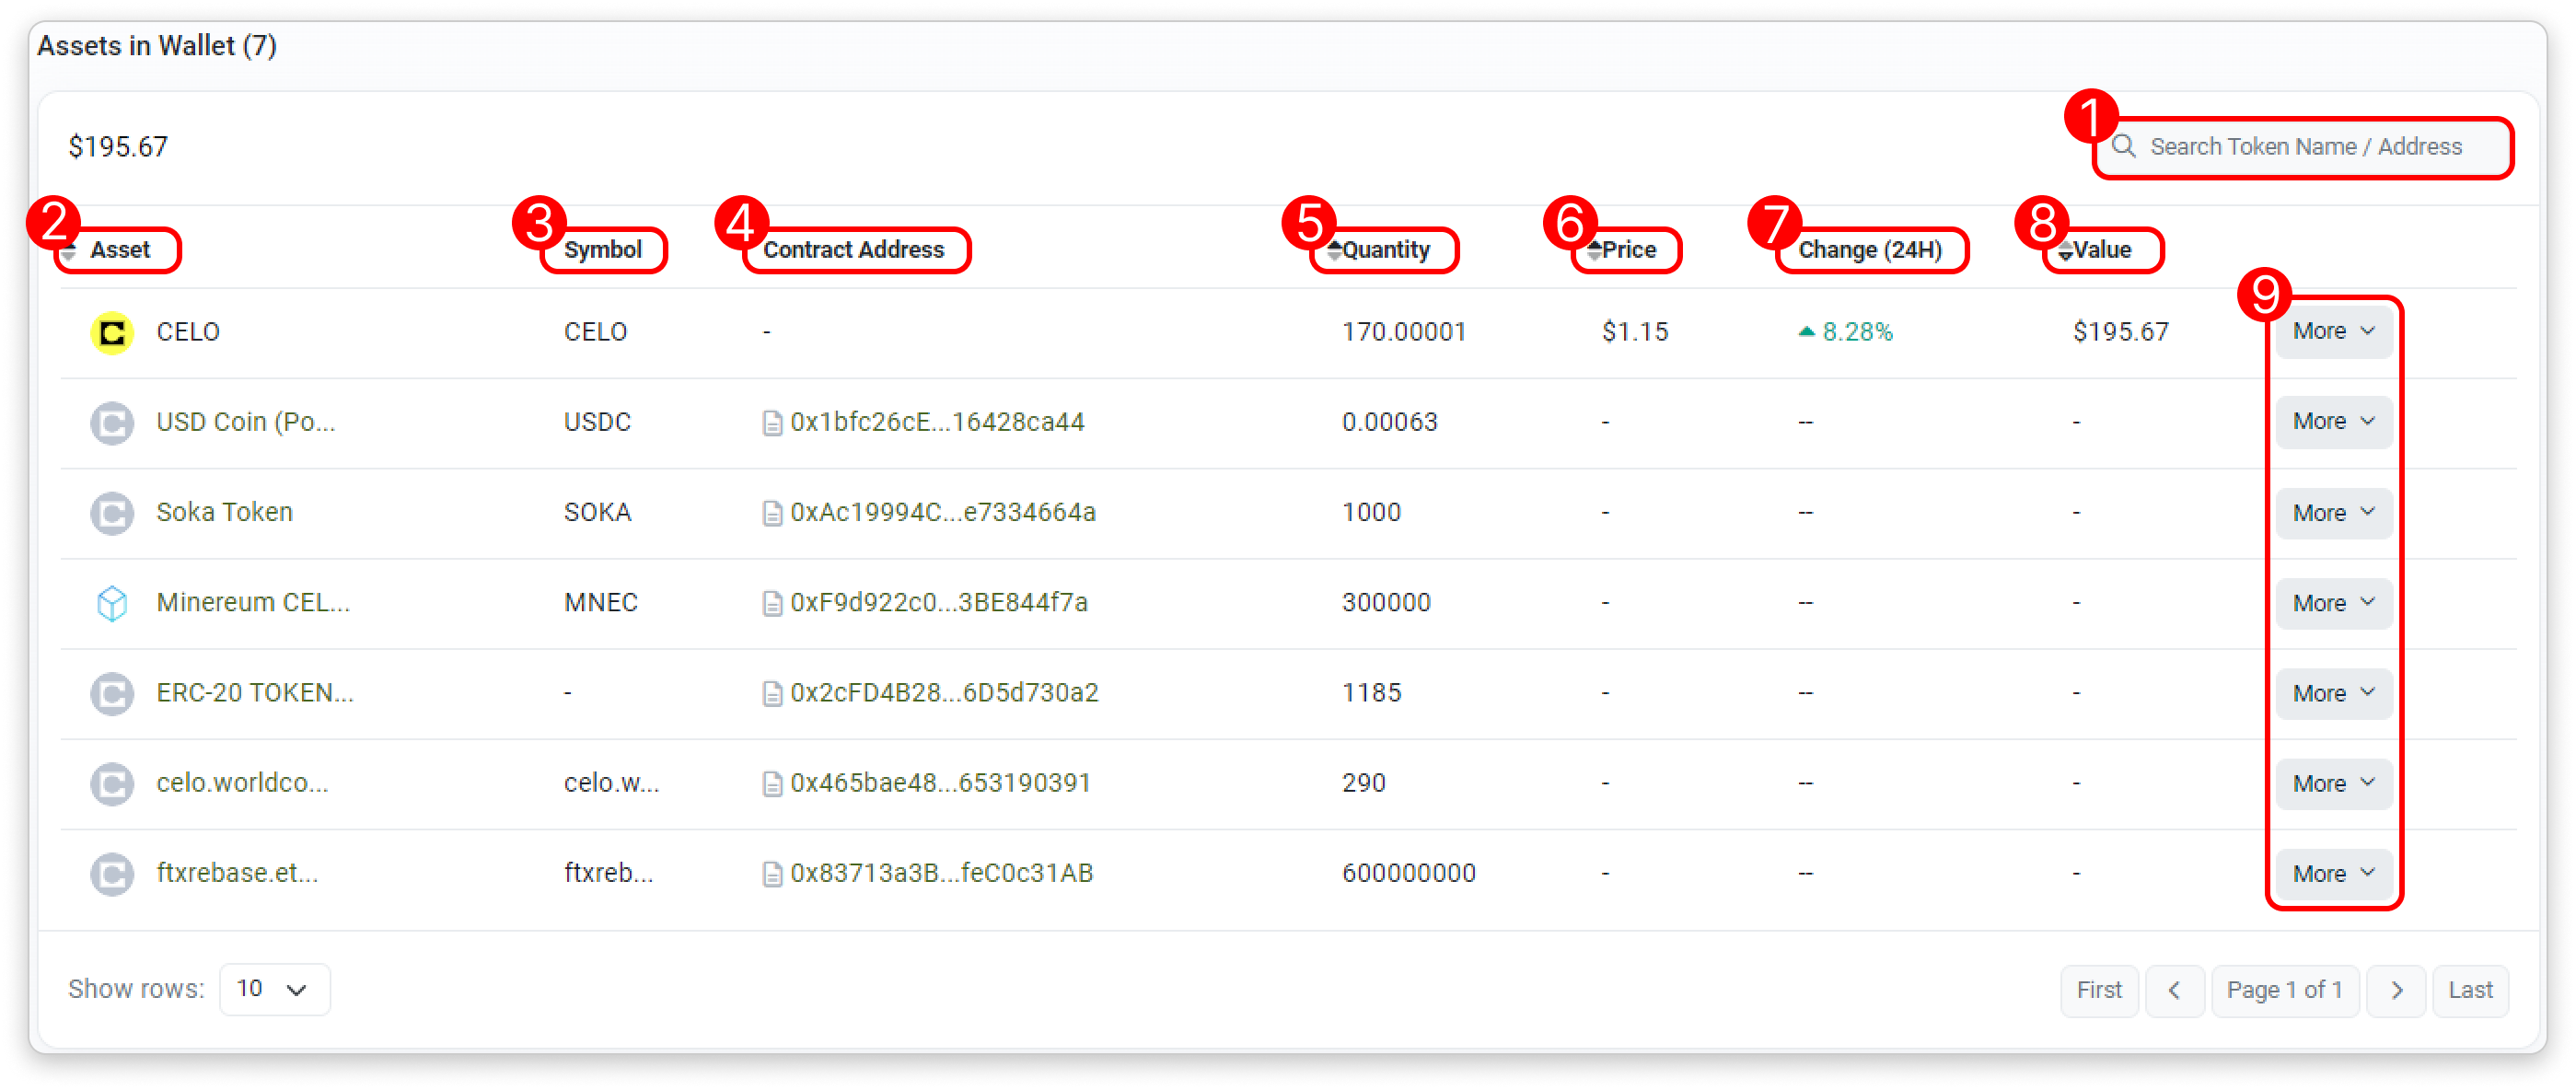Image resolution: width=2576 pixels, height=1090 pixels.
Task: Sort the table by Asset column
Action: pyautogui.click(x=118, y=250)
